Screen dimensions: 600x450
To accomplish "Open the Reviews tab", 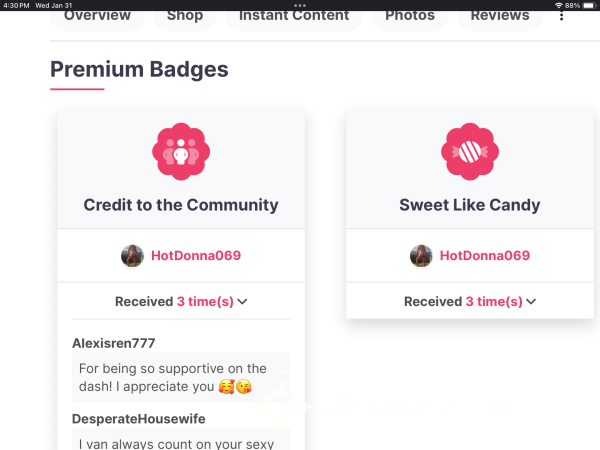I will [500, 16].
